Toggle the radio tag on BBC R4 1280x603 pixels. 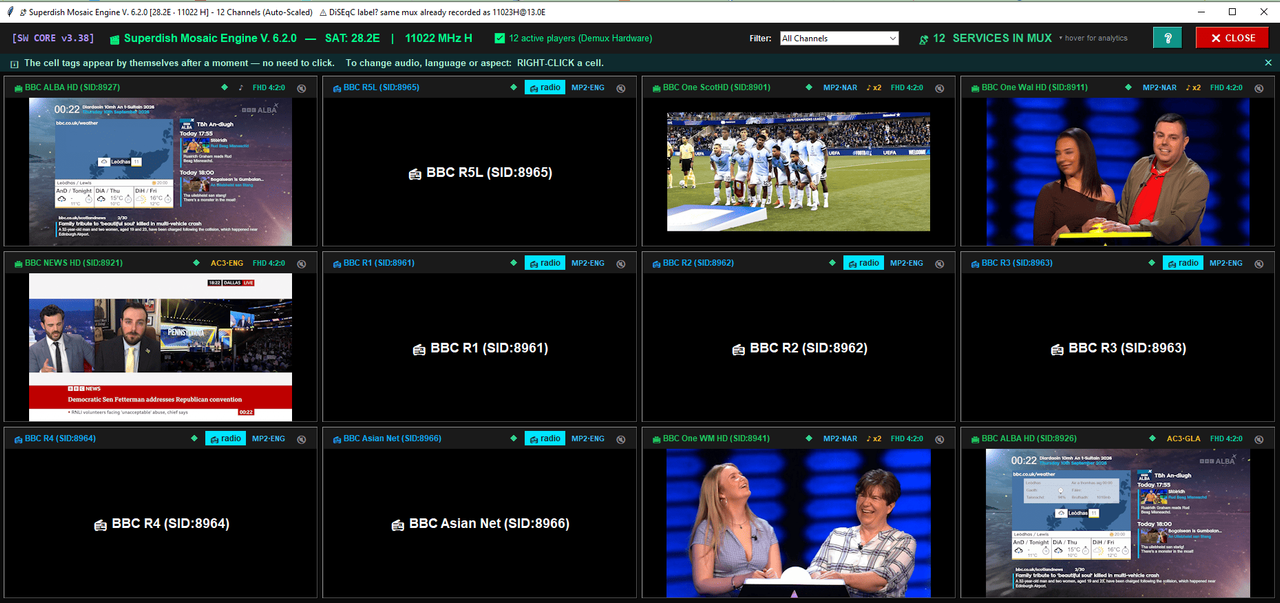click(226, 439)
